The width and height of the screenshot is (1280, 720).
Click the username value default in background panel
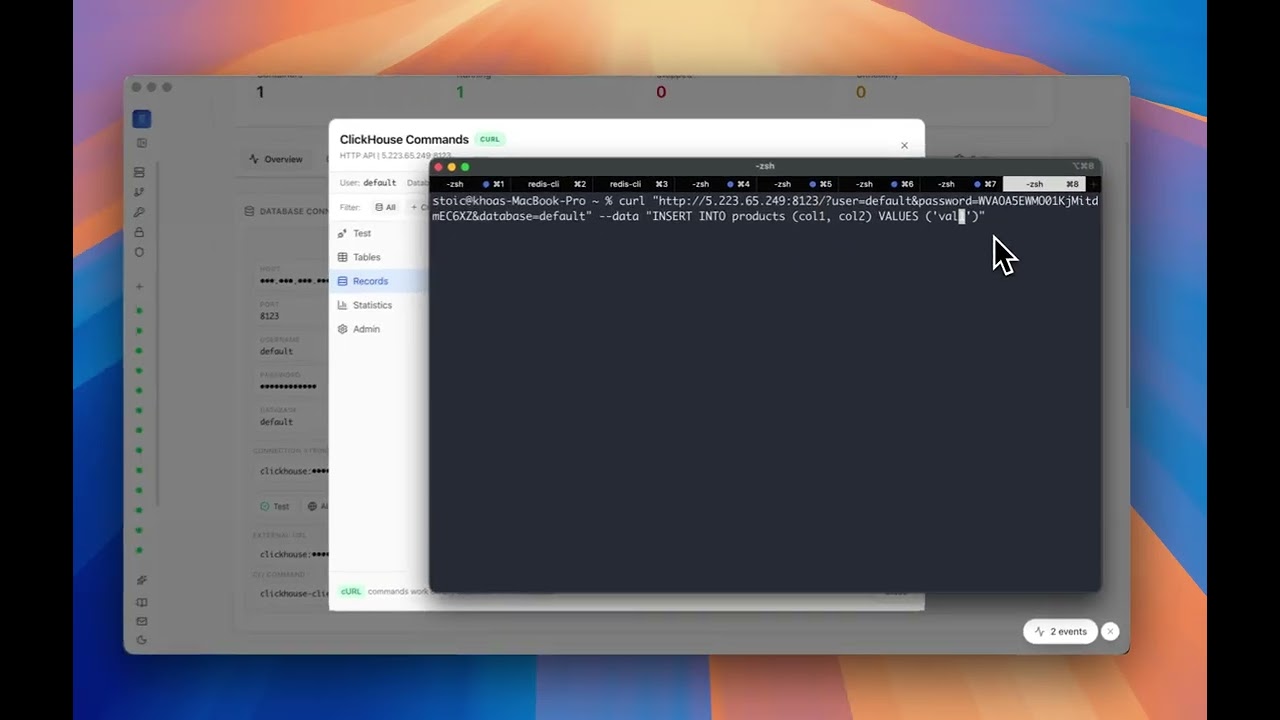click(276, 352)
